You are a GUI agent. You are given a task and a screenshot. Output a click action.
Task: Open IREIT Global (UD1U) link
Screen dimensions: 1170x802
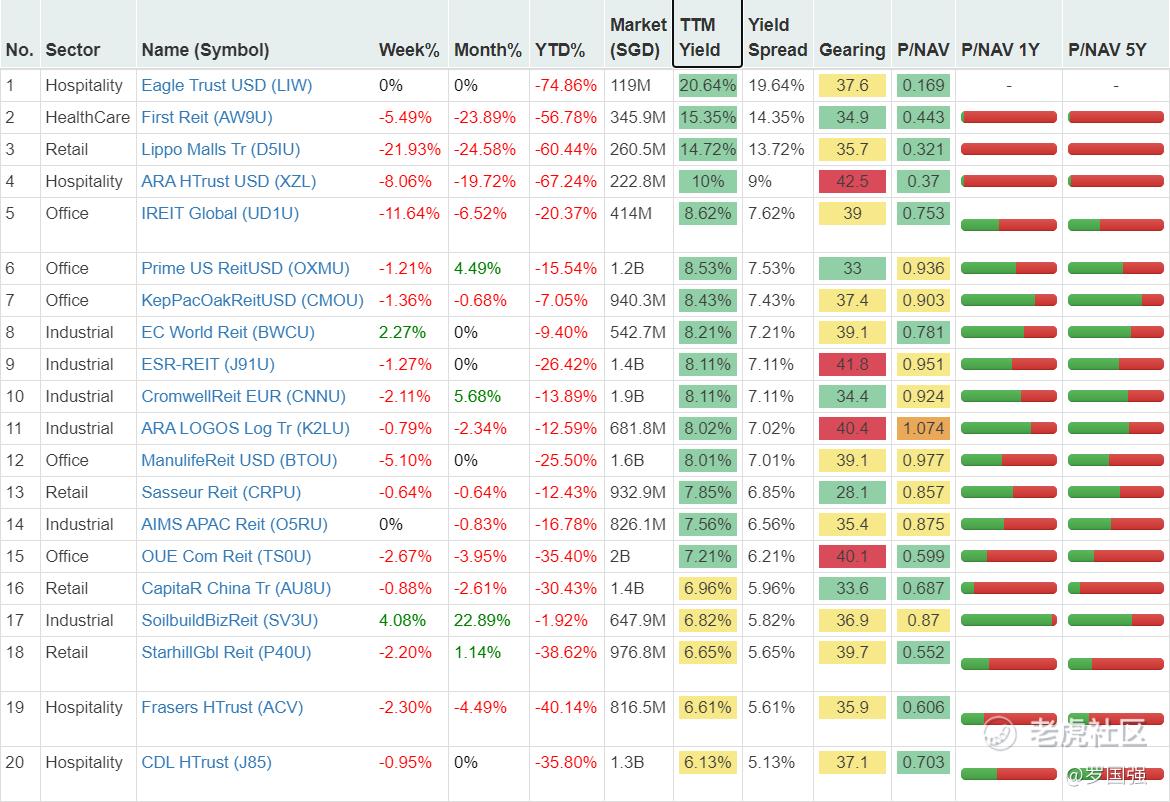coord(220,213)
